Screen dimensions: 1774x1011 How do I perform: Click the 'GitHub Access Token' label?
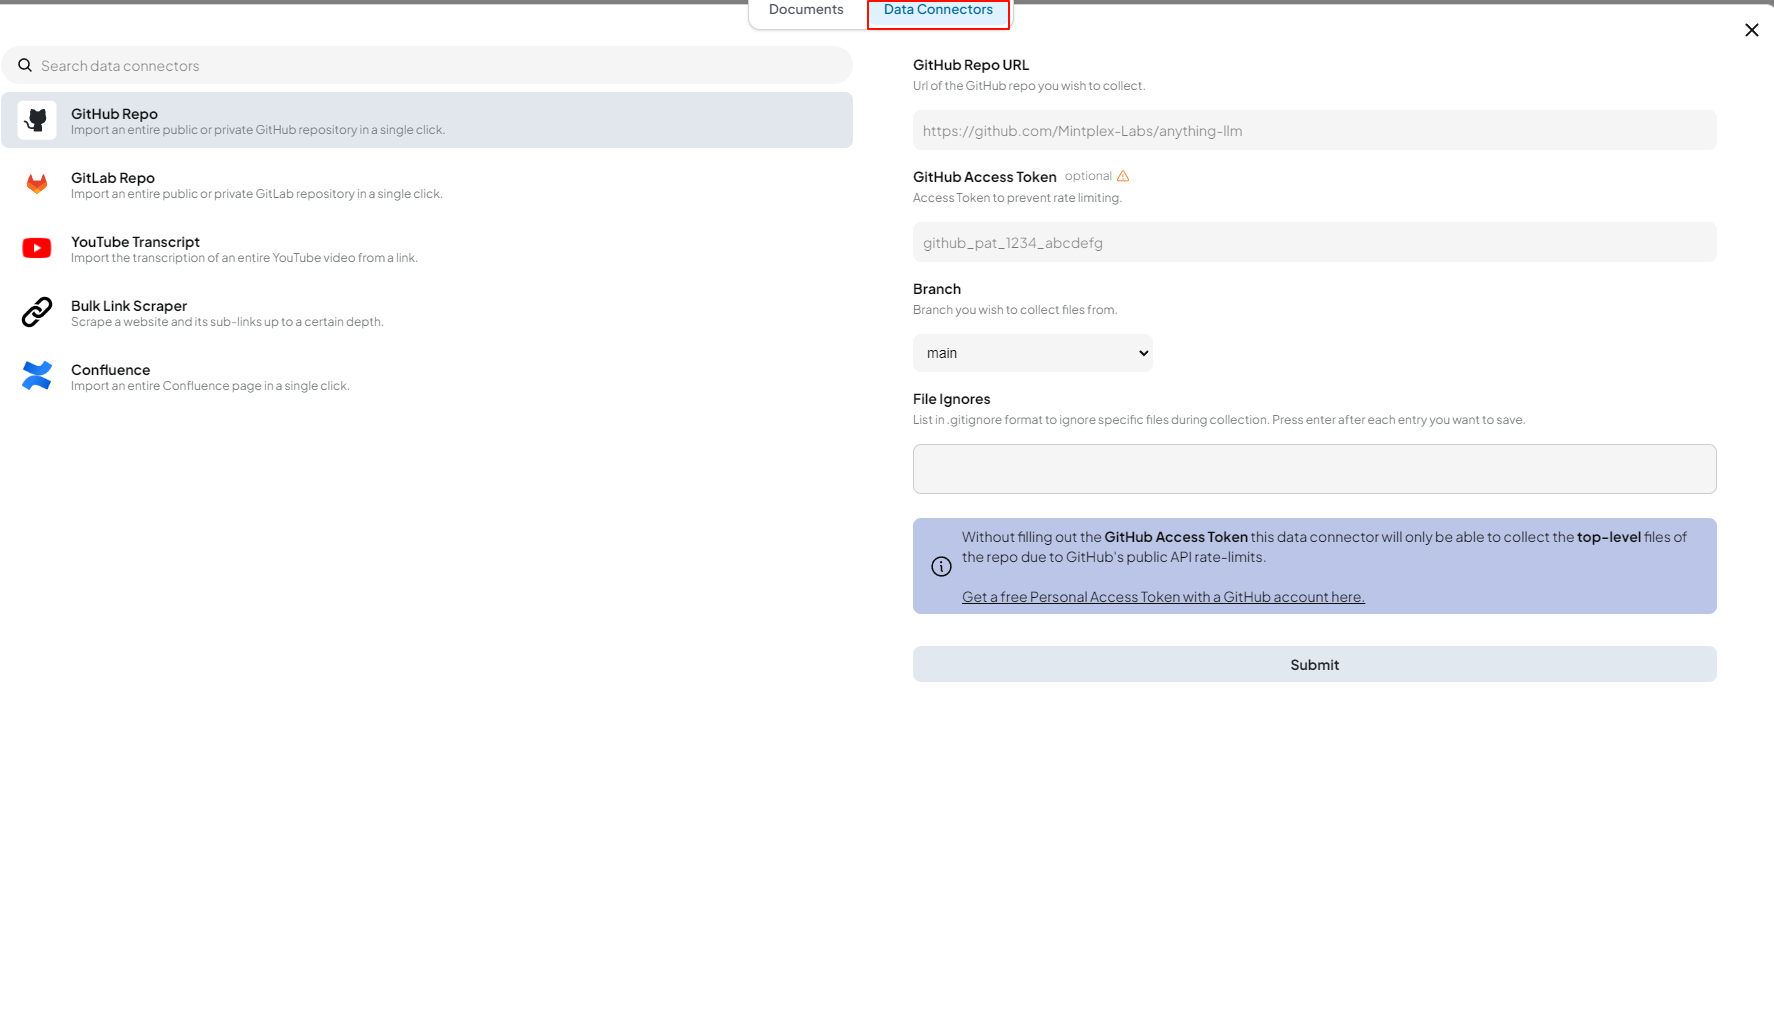pyautogui.click(x=985, y=177)
